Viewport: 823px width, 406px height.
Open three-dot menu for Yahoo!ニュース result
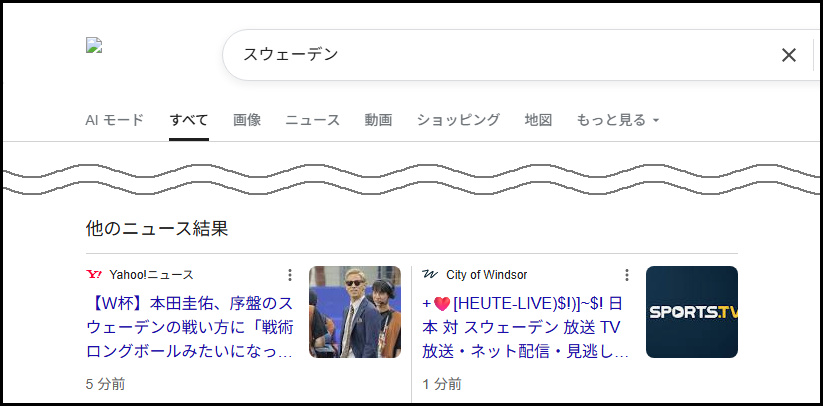point(290,275)
